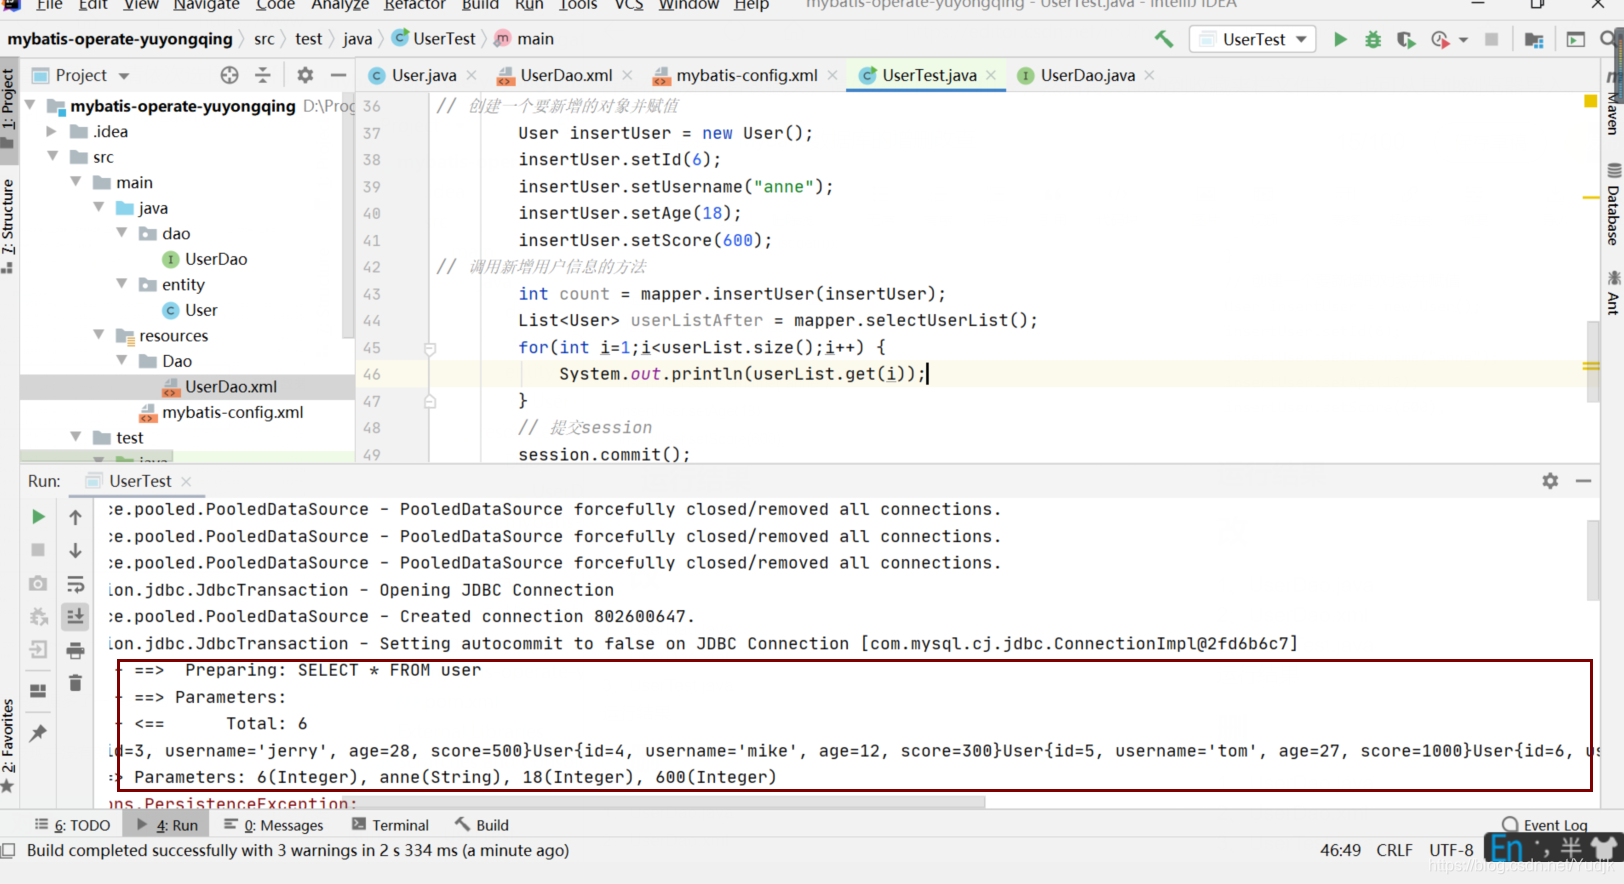Click up arrow in Run console
1624x884 pixels.
(75, 517)
